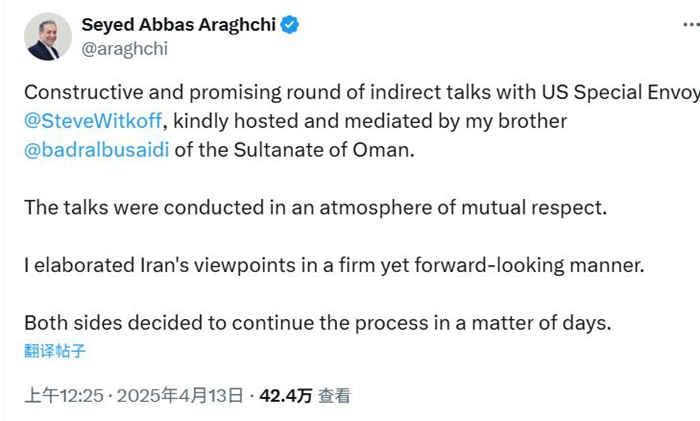The image size is (700, 421).
Task: Open the @SteveWitkoff mention
Action: tap(87, 122)
